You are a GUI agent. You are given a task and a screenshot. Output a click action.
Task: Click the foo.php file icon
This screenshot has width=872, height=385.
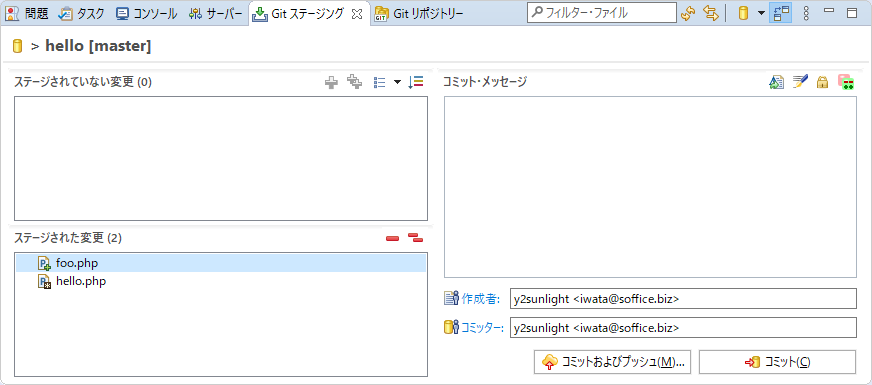44,264
